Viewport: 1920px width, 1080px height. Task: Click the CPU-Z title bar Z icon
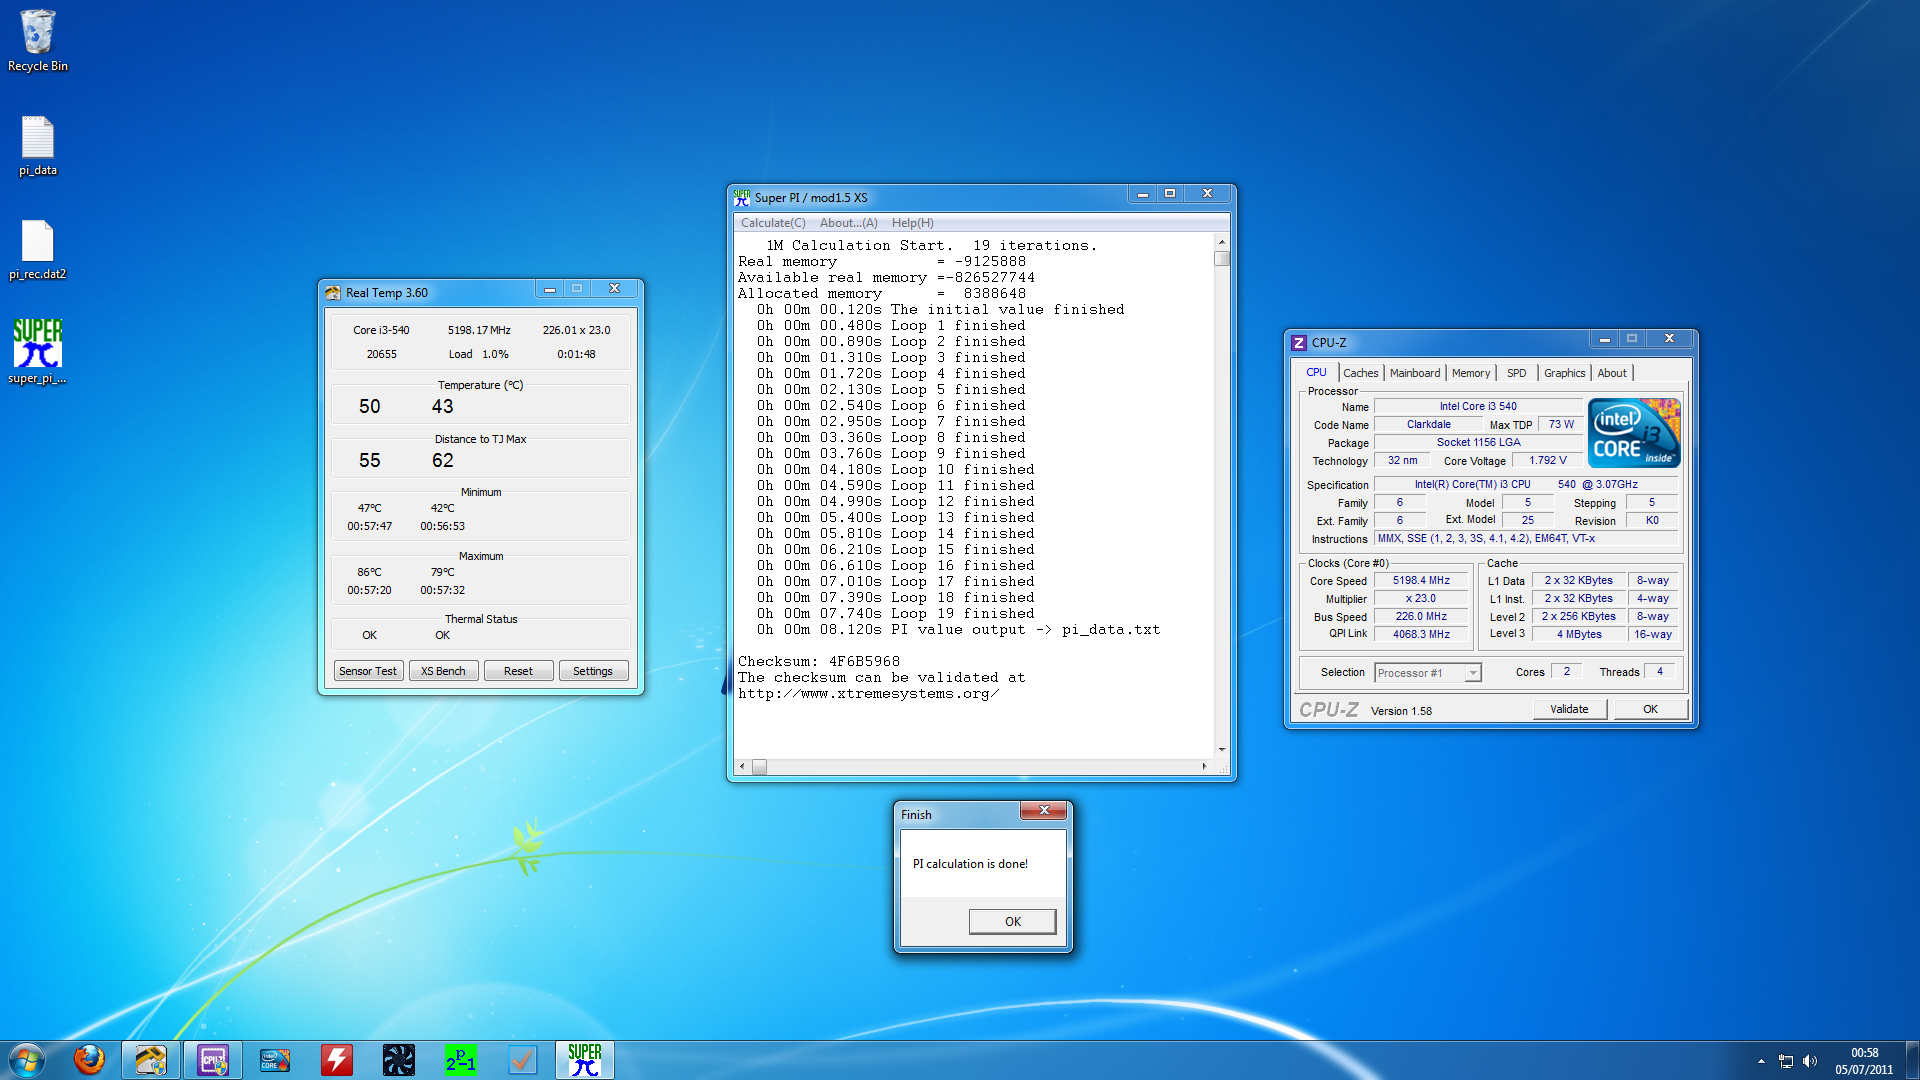click(x=1299, y=343)
